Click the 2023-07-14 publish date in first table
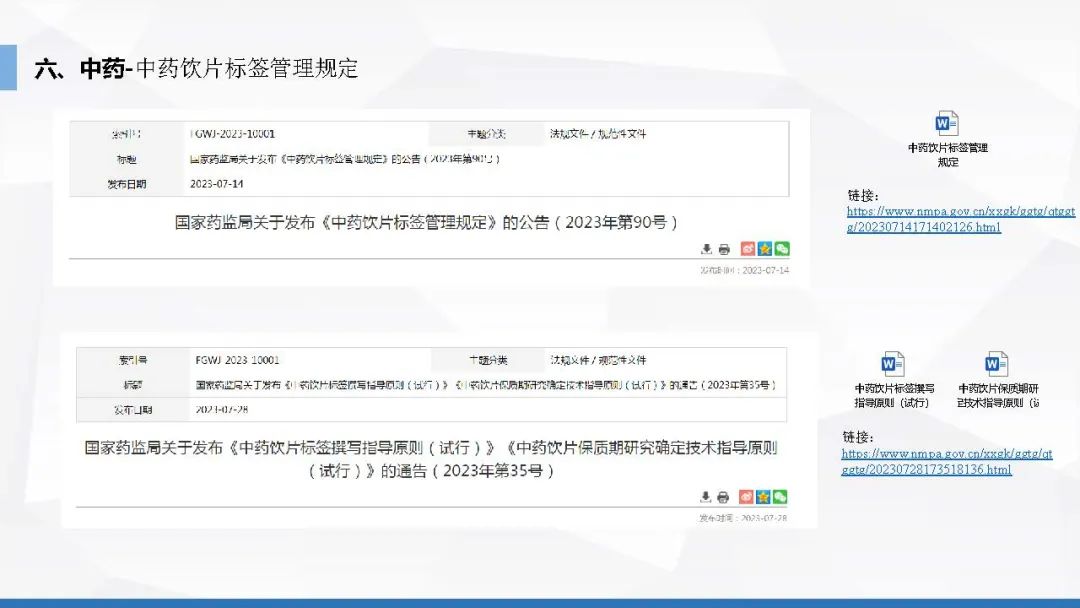Viewport: 1080px width, 608px height. (x=217, y=184)
